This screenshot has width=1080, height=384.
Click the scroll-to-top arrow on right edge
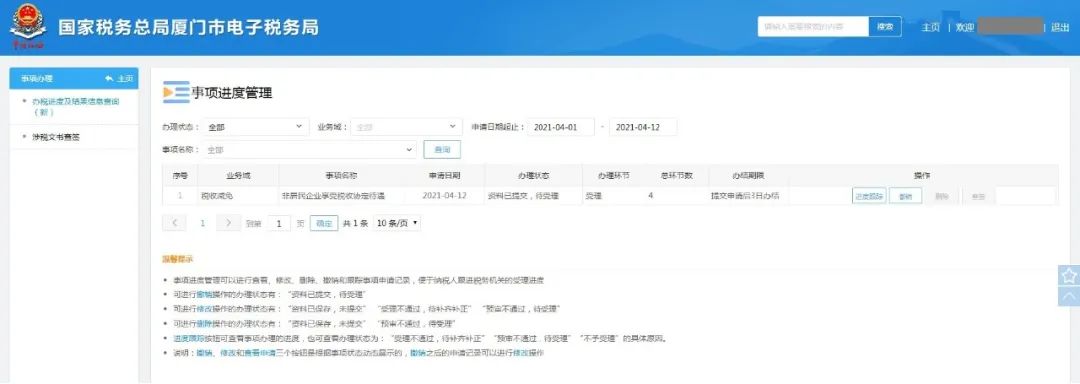pyautogui.click(x=1069, y=296)
